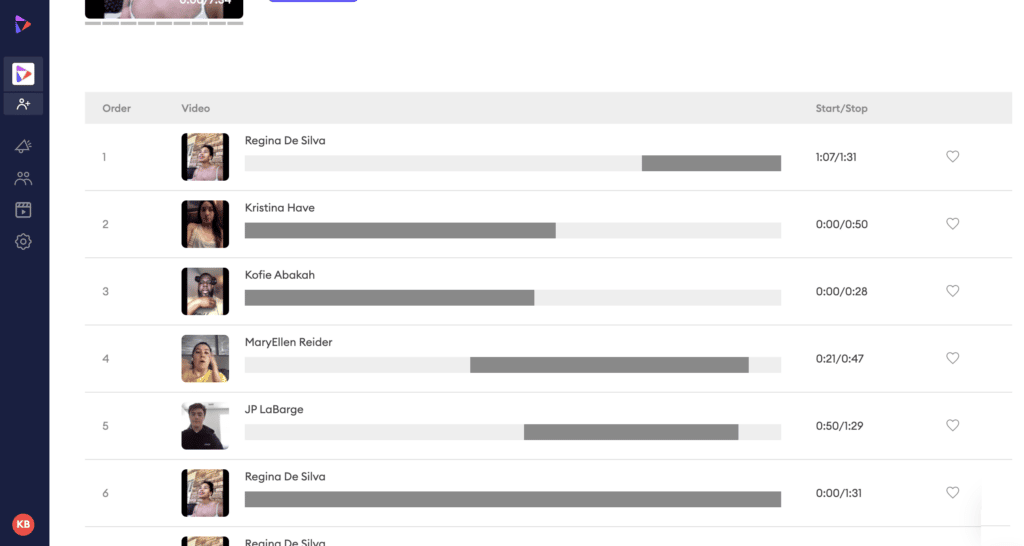Click the Kristina Have name label
Image resolution: width=1024 pixels, height=546 pixels.
pyautogui.click(x=280, y=208)
